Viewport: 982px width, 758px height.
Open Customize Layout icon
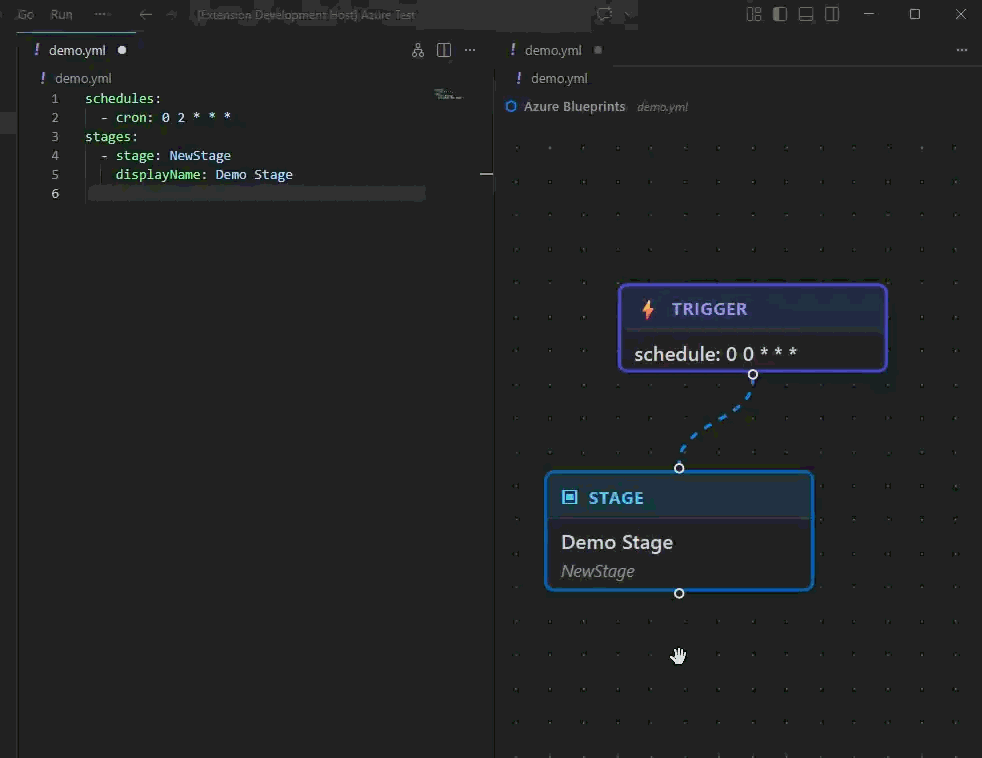(754, 14)
